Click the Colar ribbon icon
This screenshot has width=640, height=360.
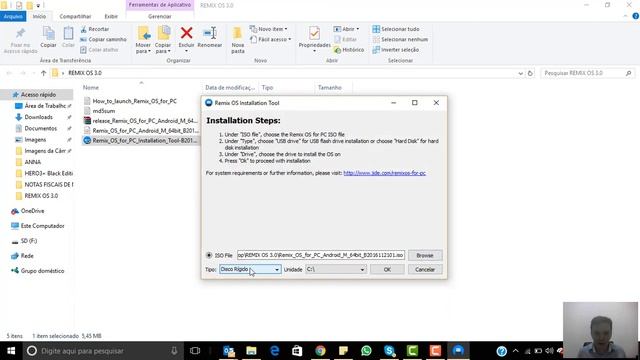click(x=68, y=38)
